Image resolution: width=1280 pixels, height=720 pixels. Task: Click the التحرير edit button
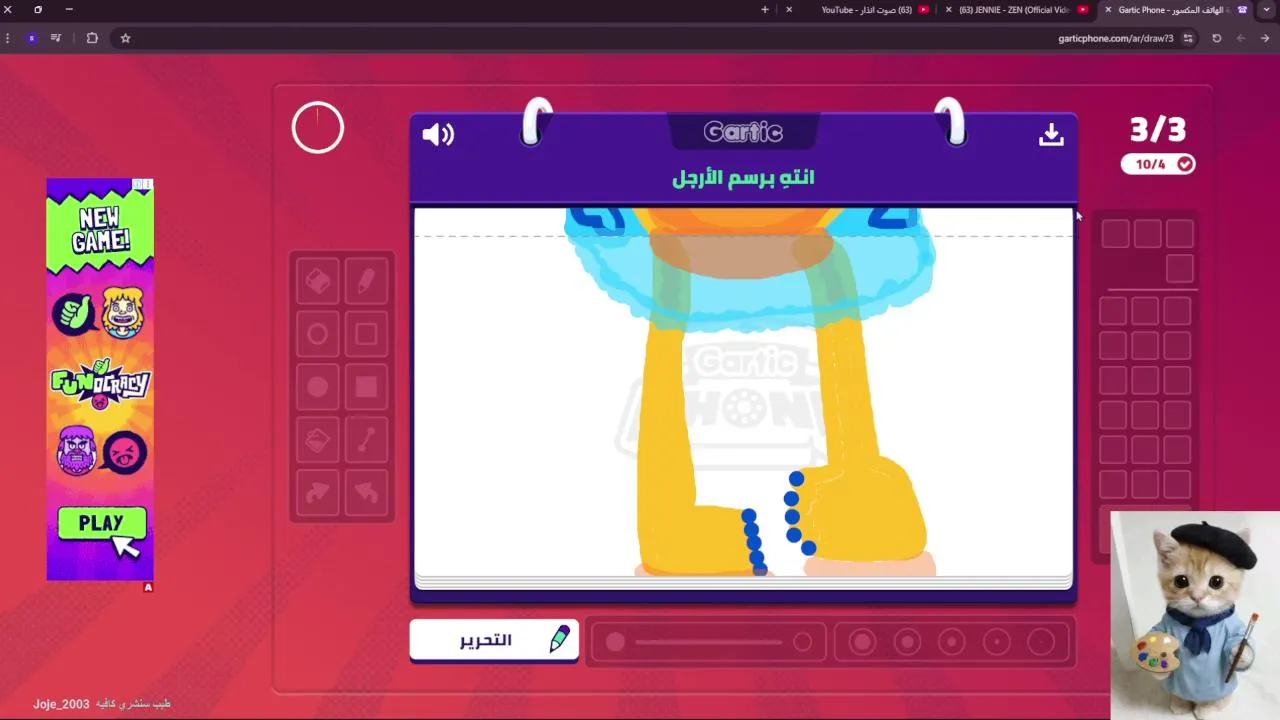[x=494, y=641]
